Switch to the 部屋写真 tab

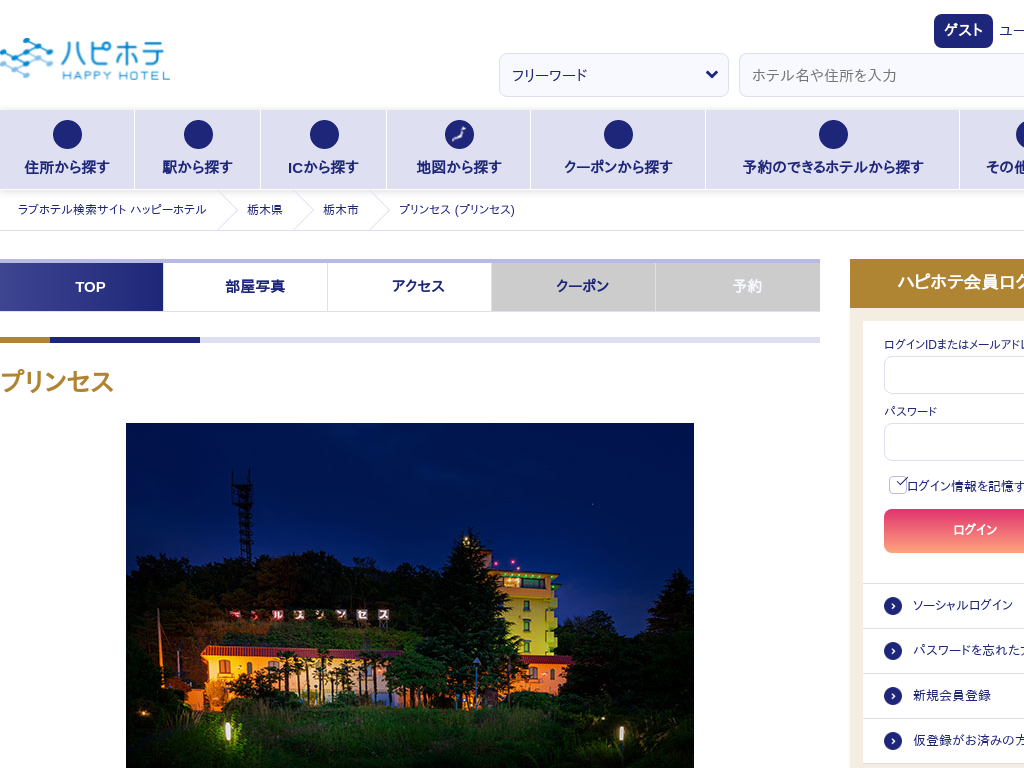tap(246, 287)
